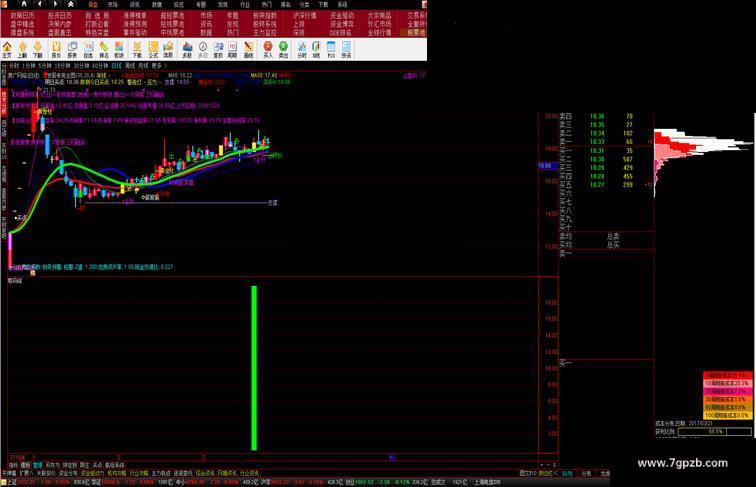Image resolution: width=756 pixels, height=487 pixels.
Task: Open 政策日历 link in red panel
Action: (x=22, y=15)
